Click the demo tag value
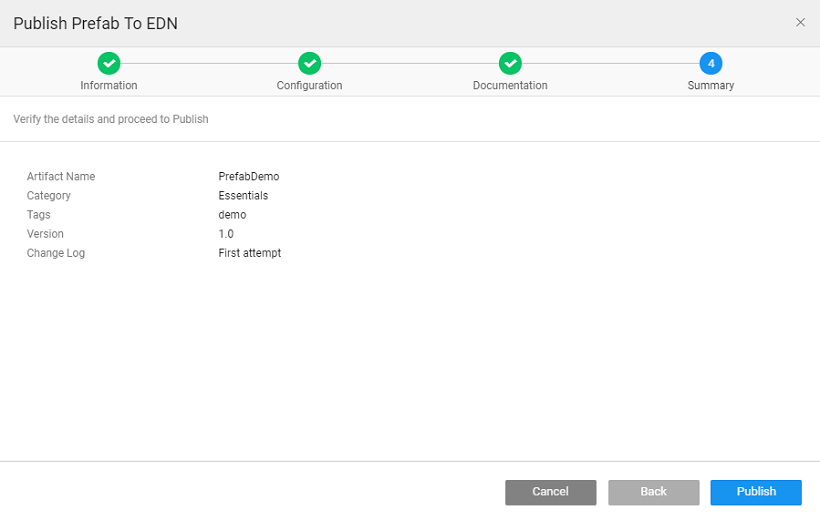This screenshot has height=520, width=820. (x=232, y=215)
